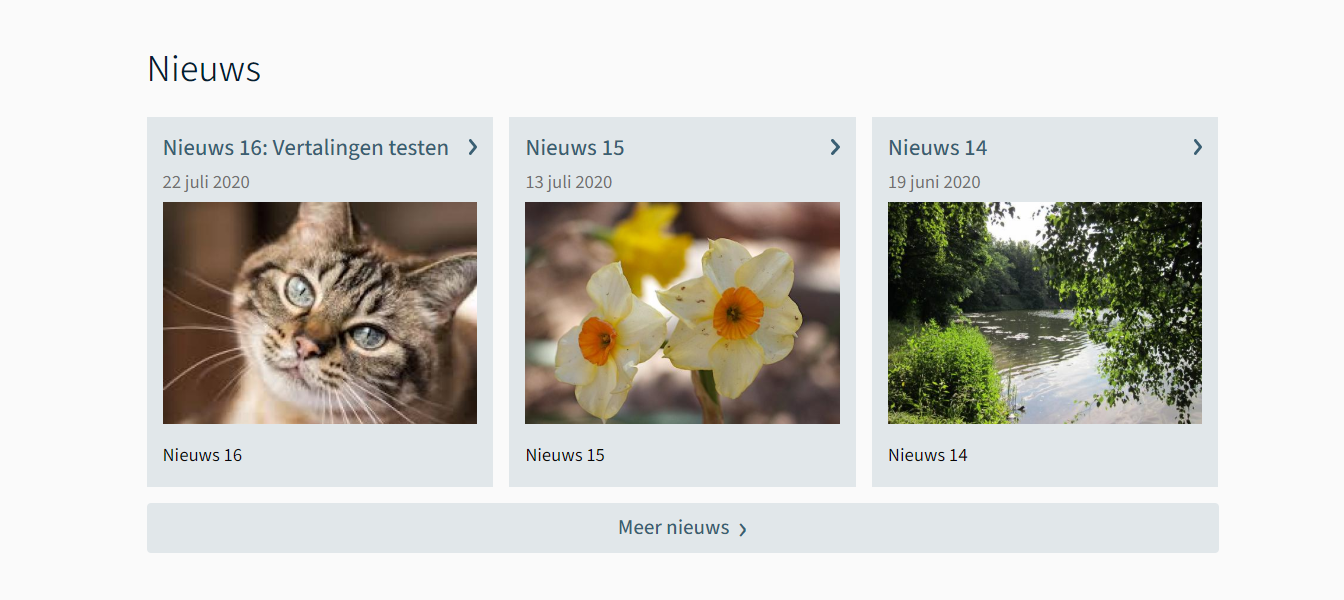Image resolution: width=1344 pixels, height=600 pixels.
Task: Click the Nieuws section heading
Action: [204, 69]
